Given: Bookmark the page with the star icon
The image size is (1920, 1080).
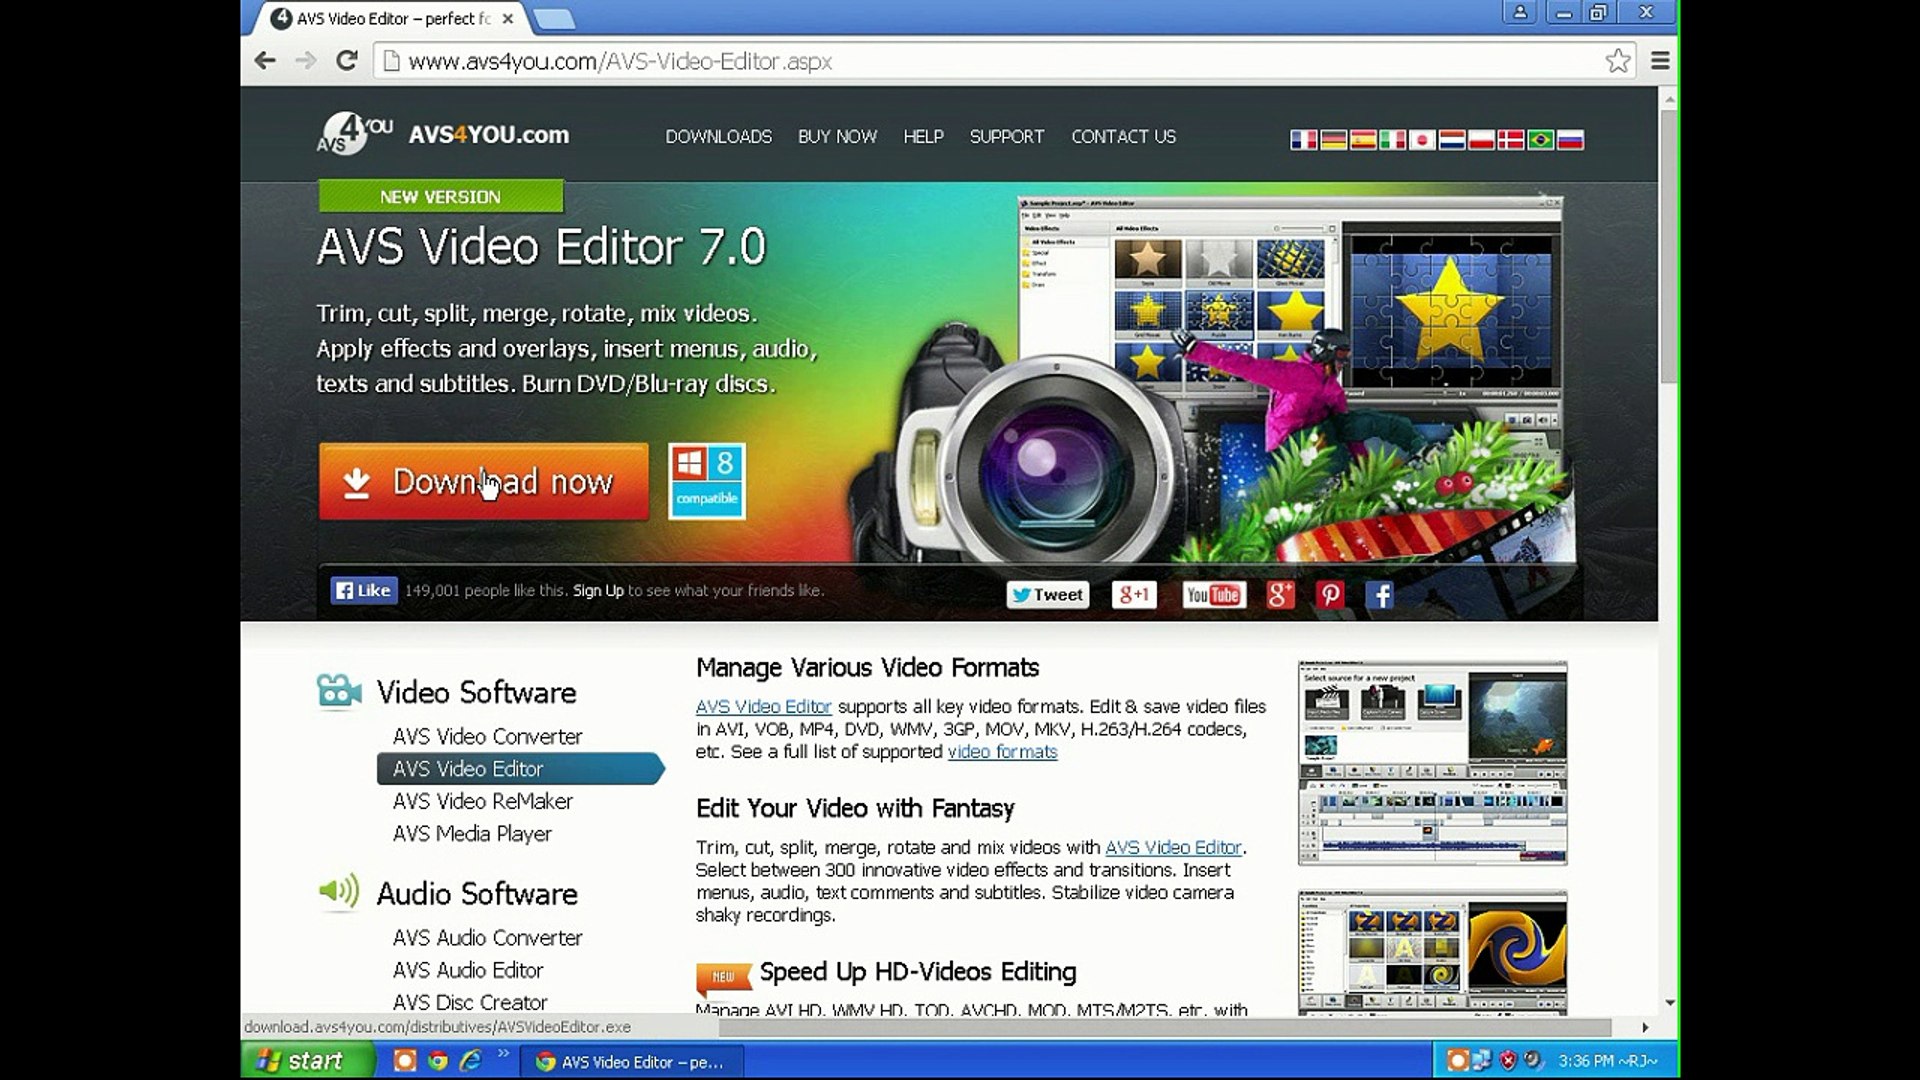Looking at the screenshot, I should [1618, 61].
